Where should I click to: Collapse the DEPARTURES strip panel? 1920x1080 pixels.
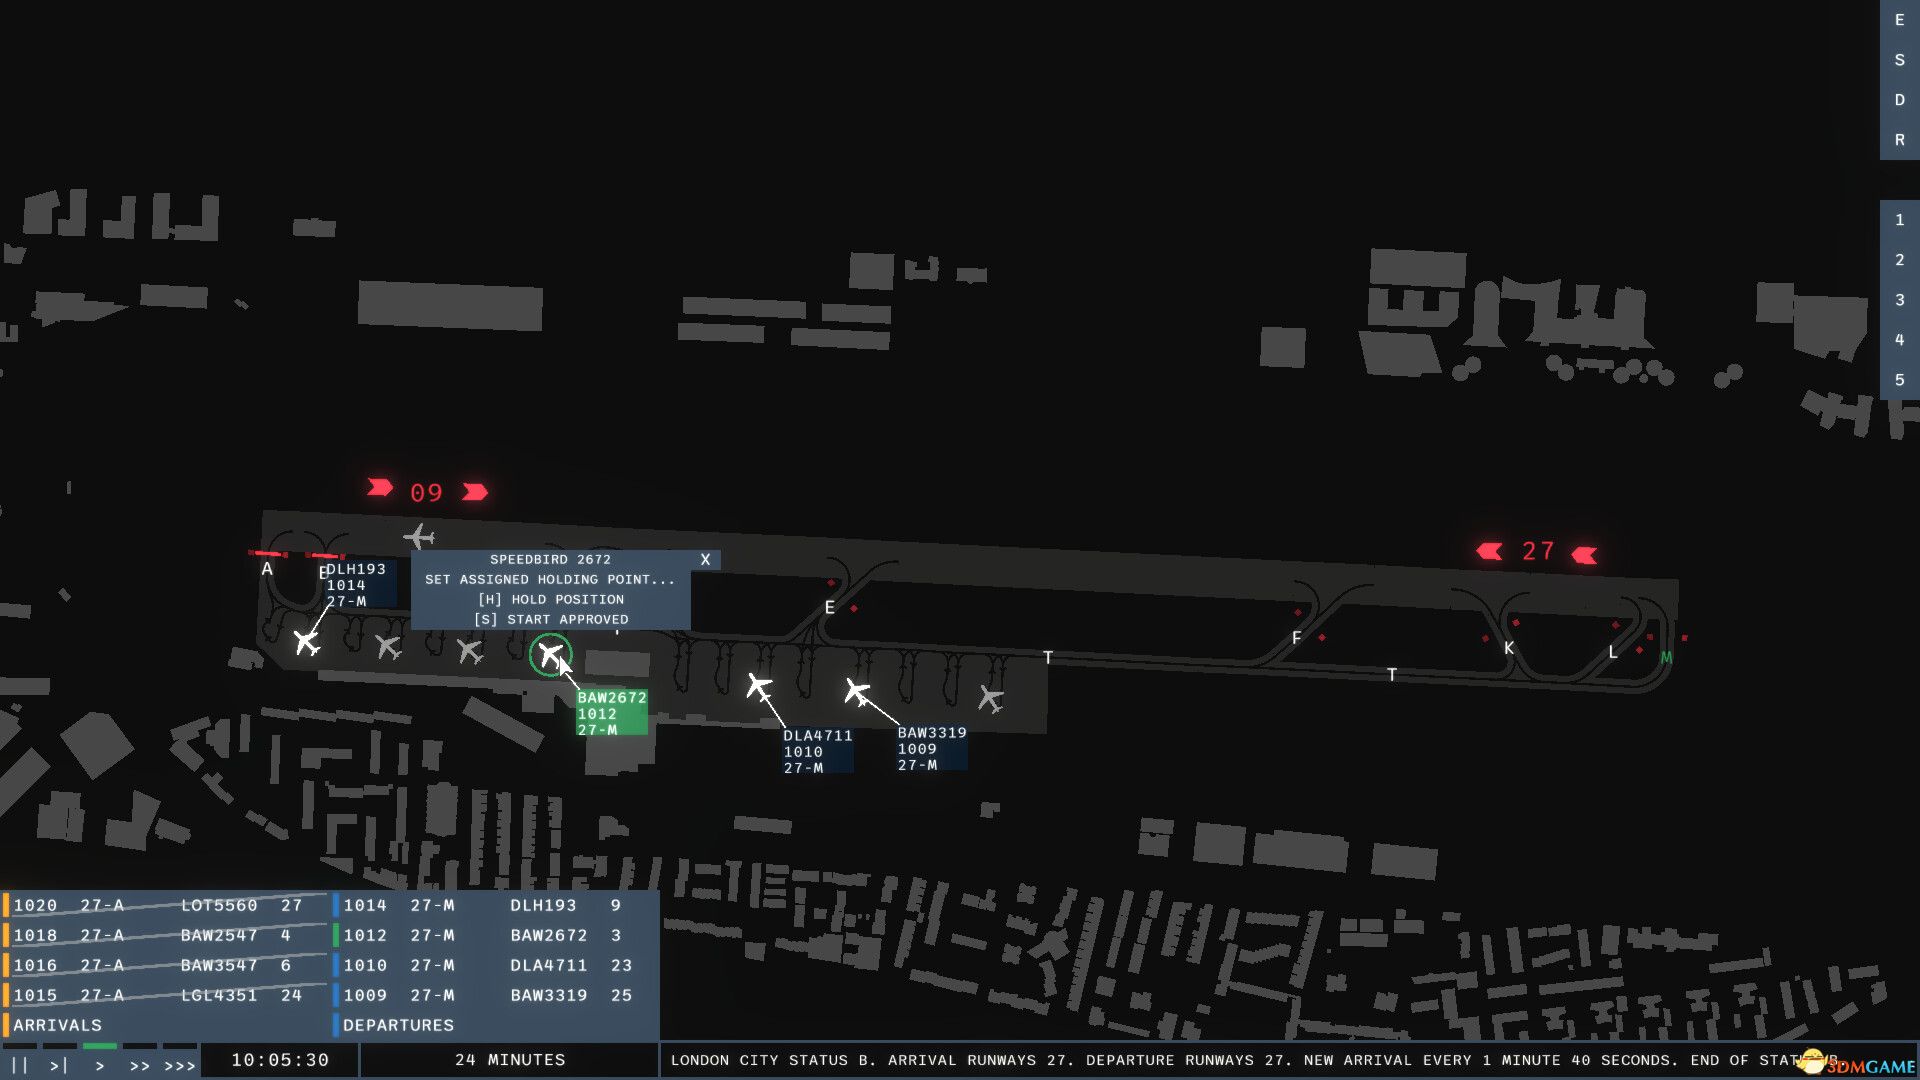397,1025
